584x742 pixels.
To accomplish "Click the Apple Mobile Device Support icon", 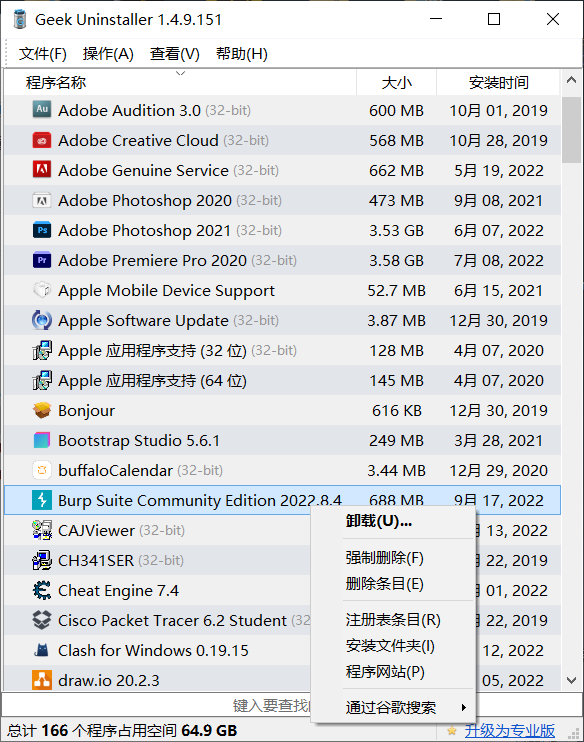I will [42, 290].
